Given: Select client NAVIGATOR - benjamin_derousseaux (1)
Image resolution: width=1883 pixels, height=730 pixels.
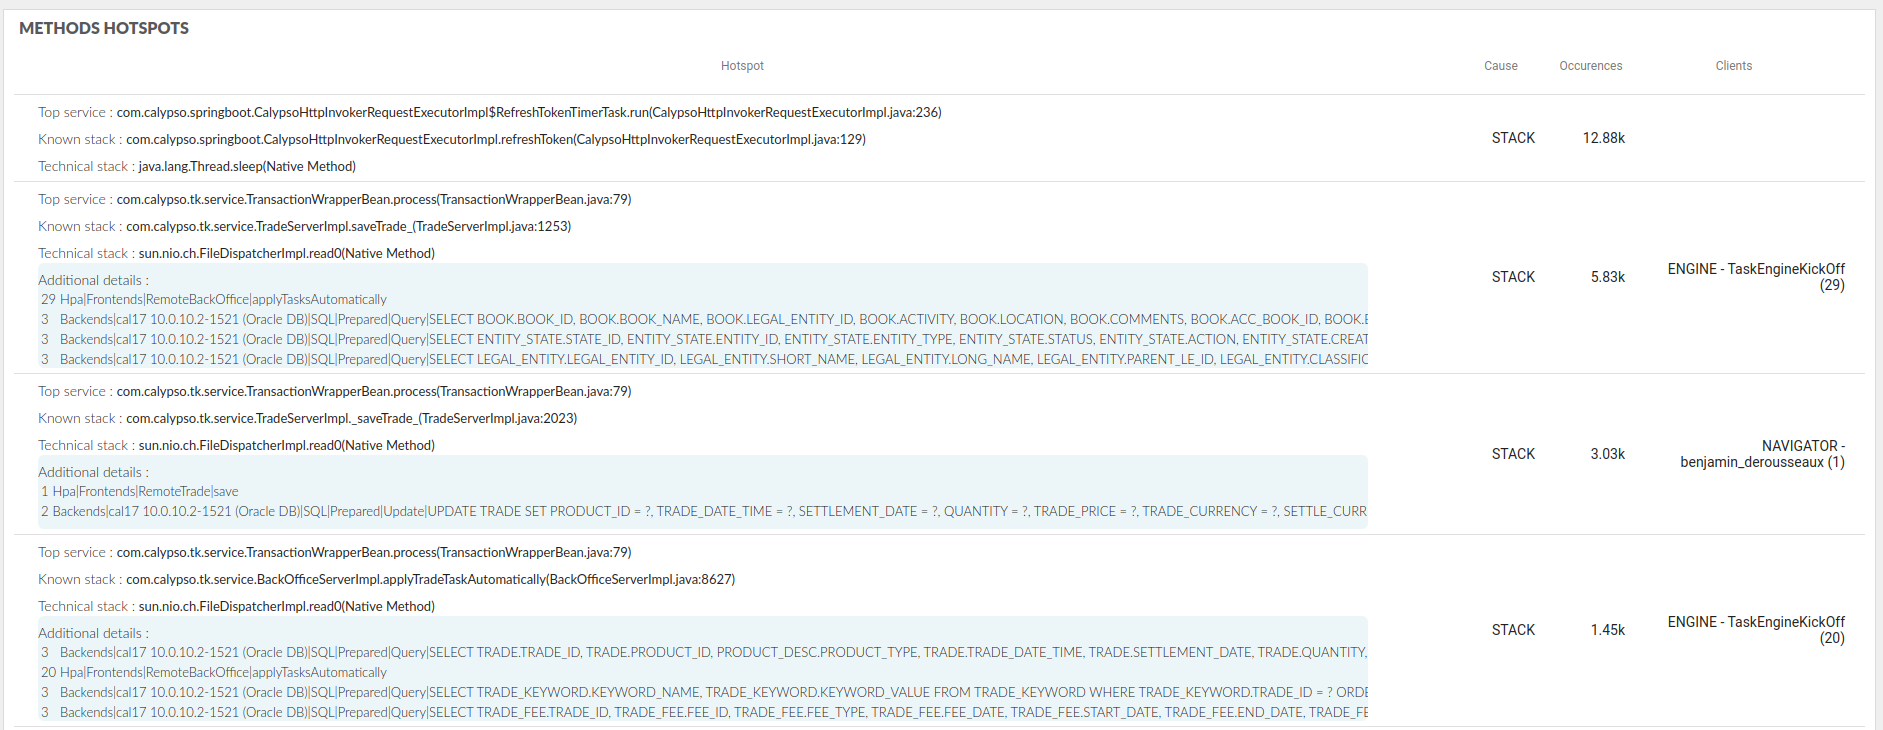Looking at the screenshot, I should point(1762,454).
